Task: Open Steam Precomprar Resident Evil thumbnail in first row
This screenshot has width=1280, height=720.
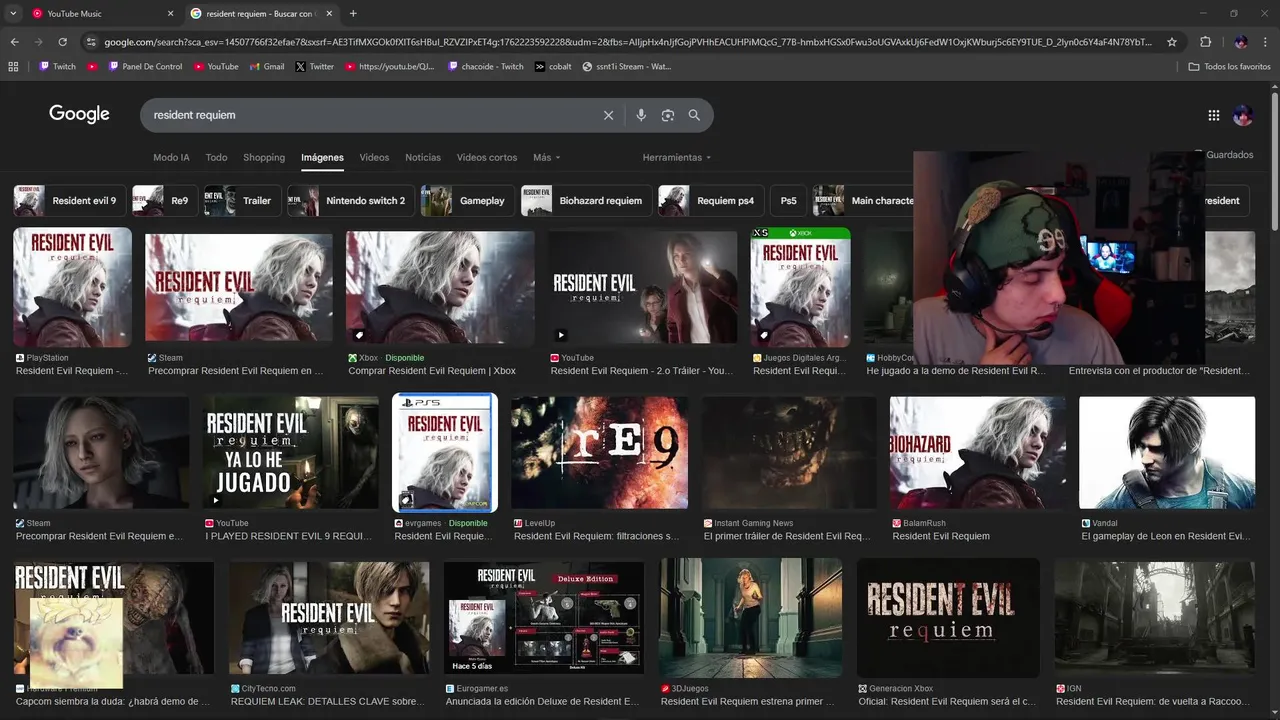Action: point(239,288)
